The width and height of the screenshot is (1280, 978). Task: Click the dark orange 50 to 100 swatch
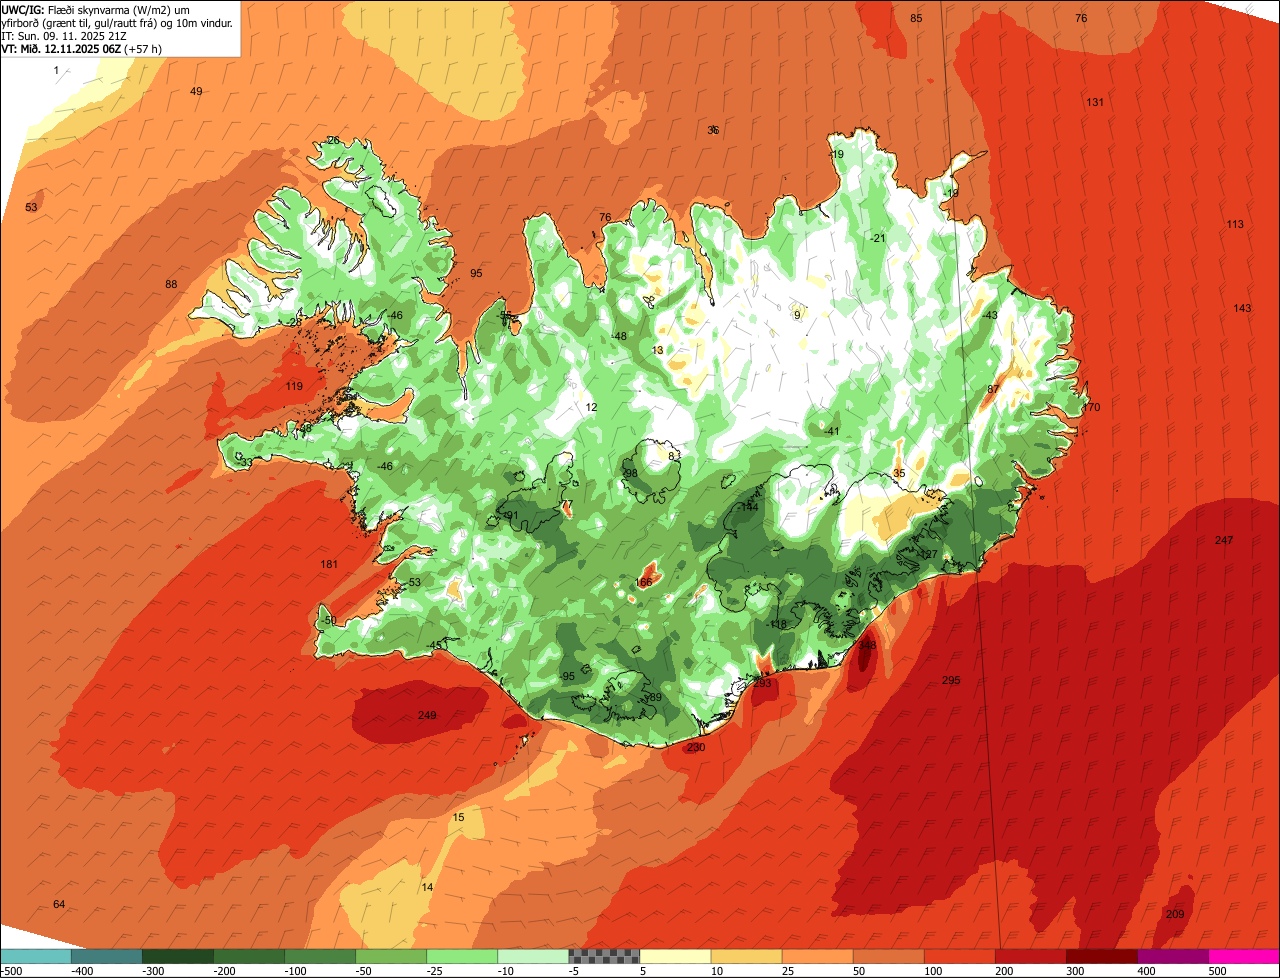pos(888,956)
